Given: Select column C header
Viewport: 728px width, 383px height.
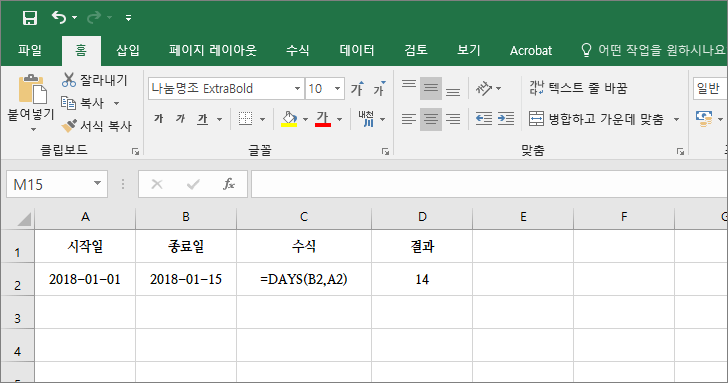Looking at the screenshot, I should tap(304, 217).
